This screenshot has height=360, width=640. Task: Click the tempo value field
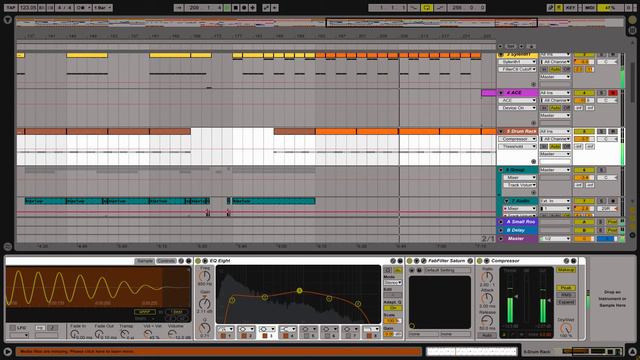pyautogui.click(x=27, y=7)
